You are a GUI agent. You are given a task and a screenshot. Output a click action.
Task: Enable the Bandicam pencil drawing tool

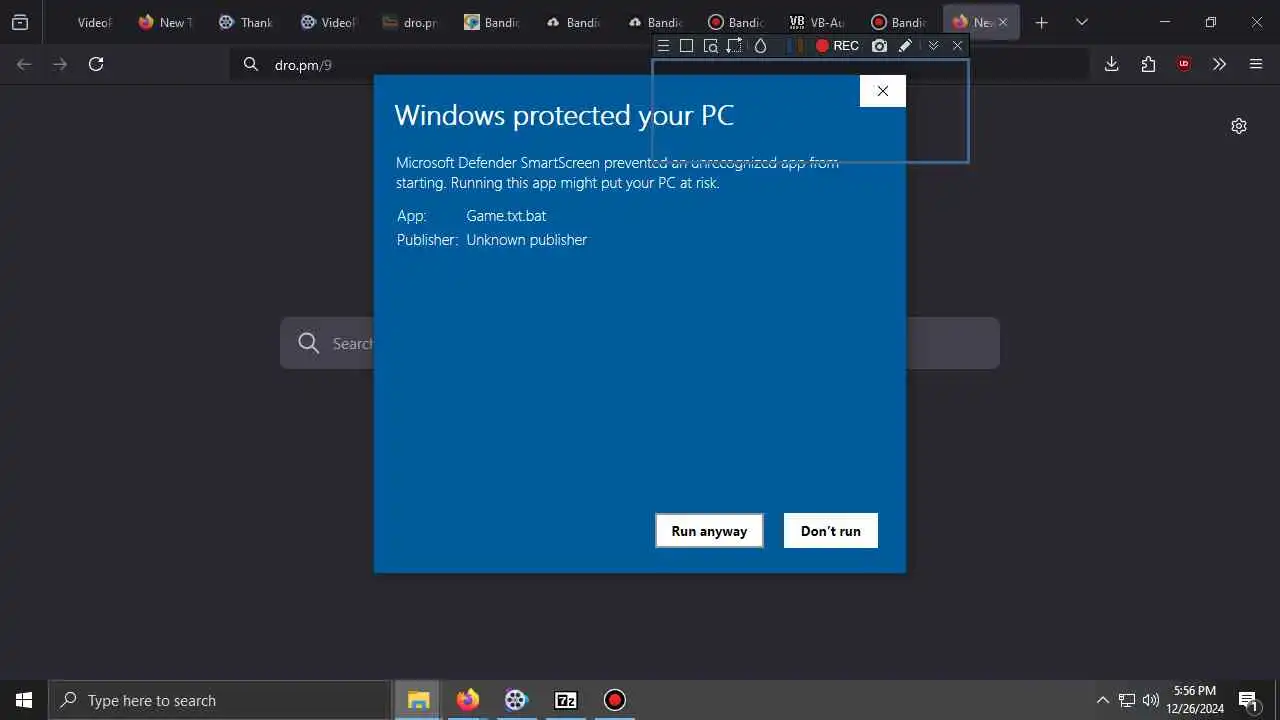(905, 46)
